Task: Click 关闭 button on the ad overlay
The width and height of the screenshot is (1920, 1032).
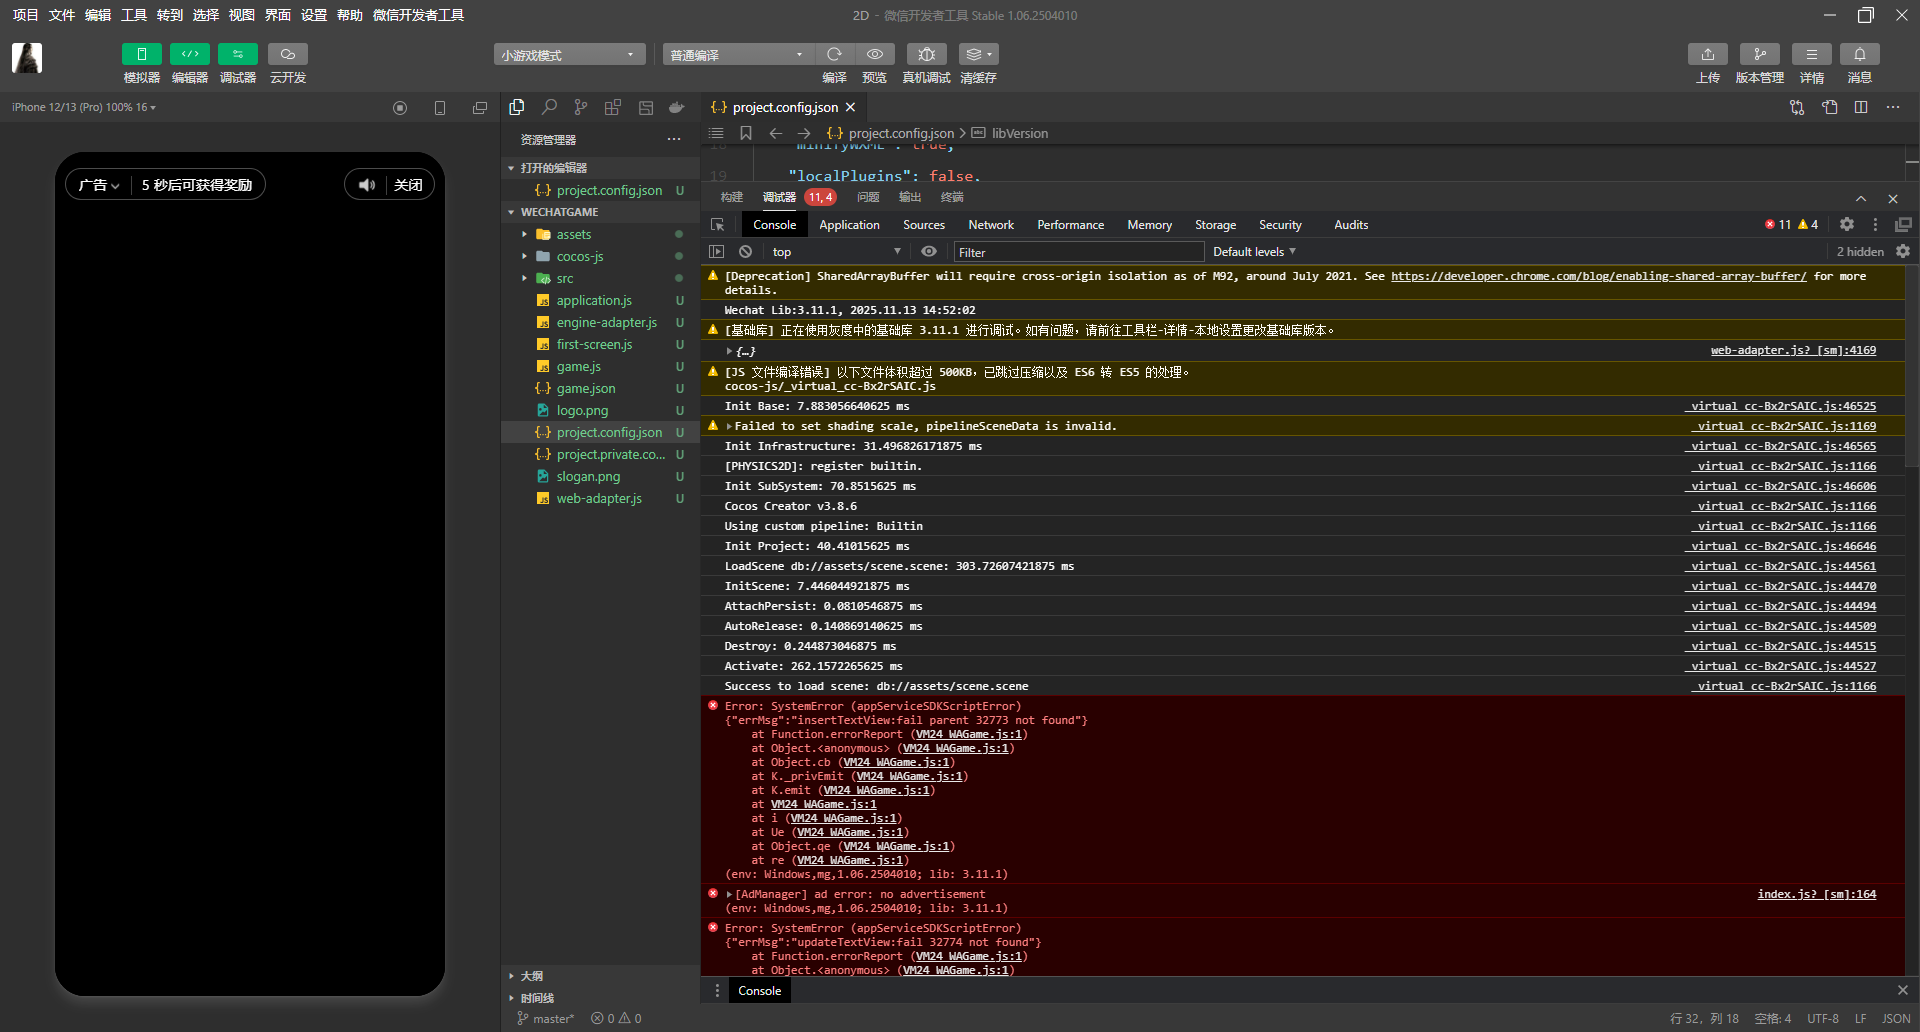Action: pos(408,185)
